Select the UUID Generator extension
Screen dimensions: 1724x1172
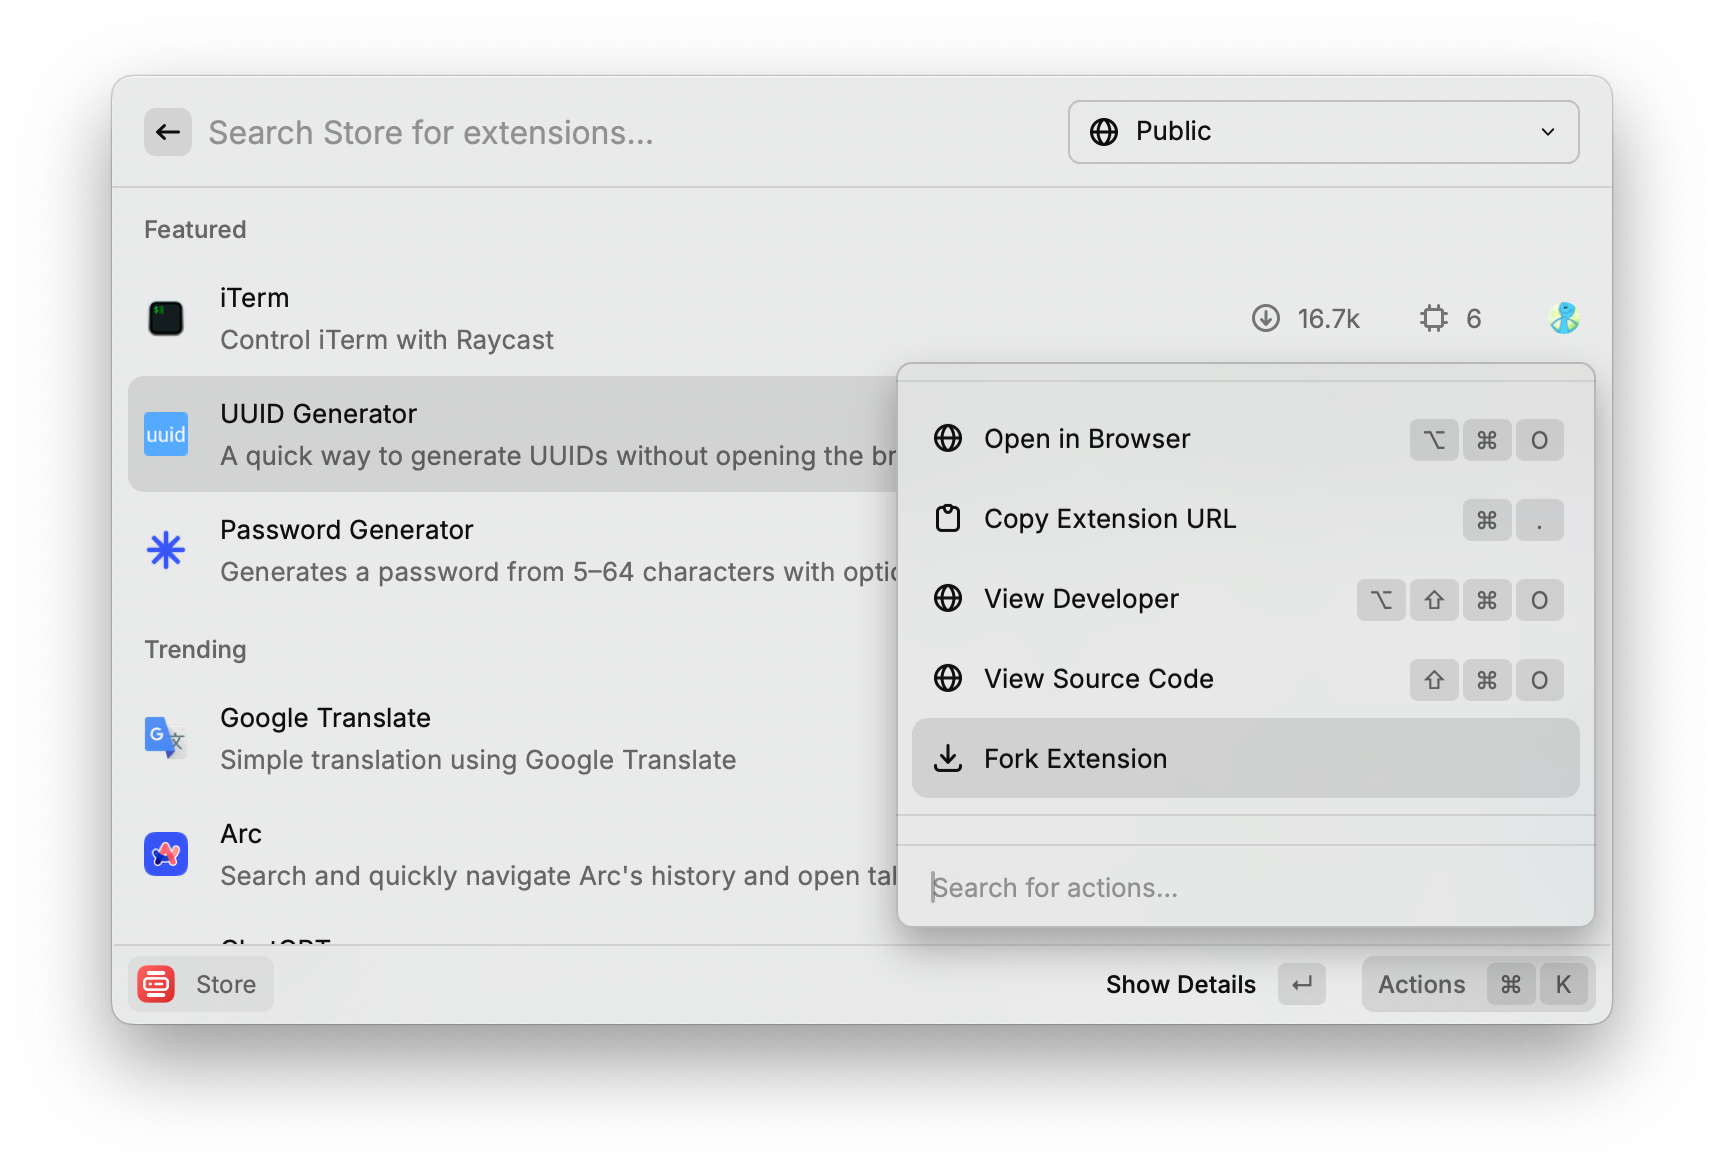pyautogui.click(x=513, y=434)
